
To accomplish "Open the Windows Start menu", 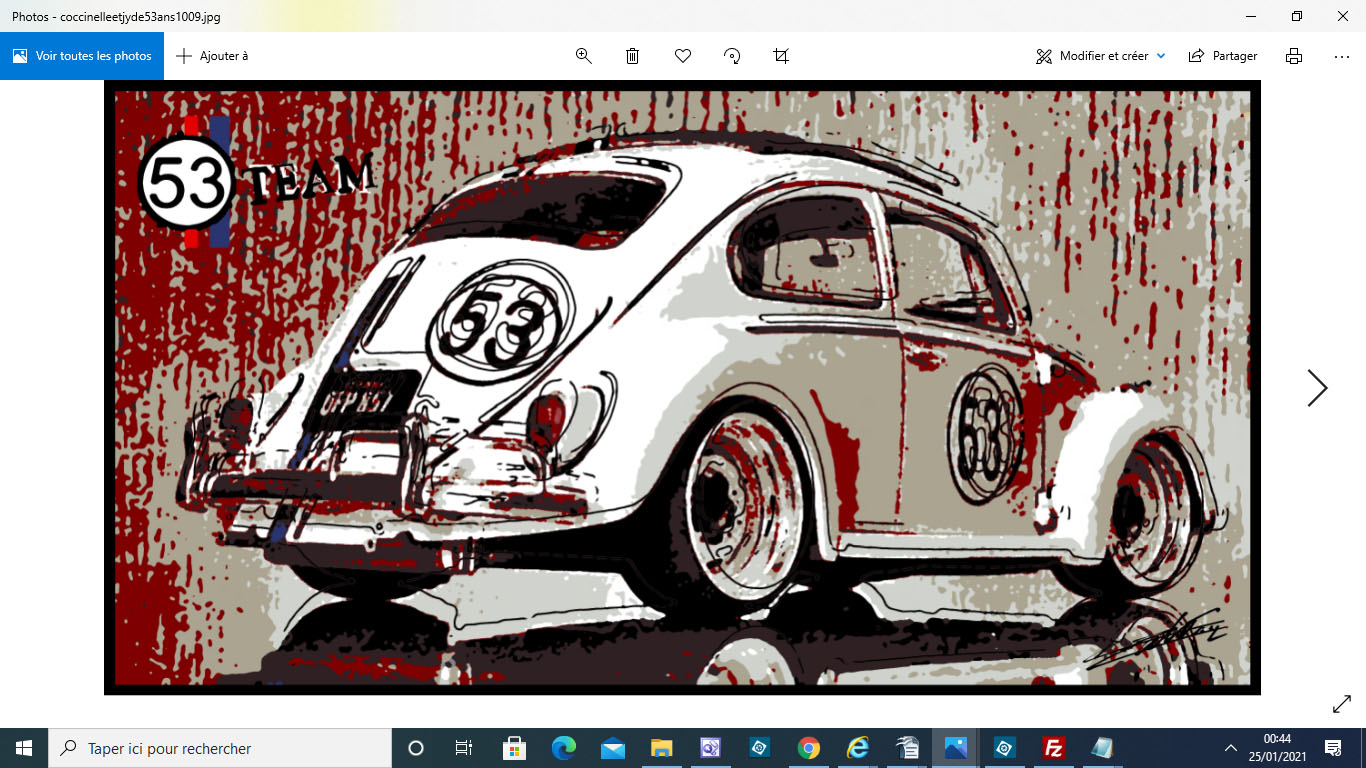I will [24, 748].
